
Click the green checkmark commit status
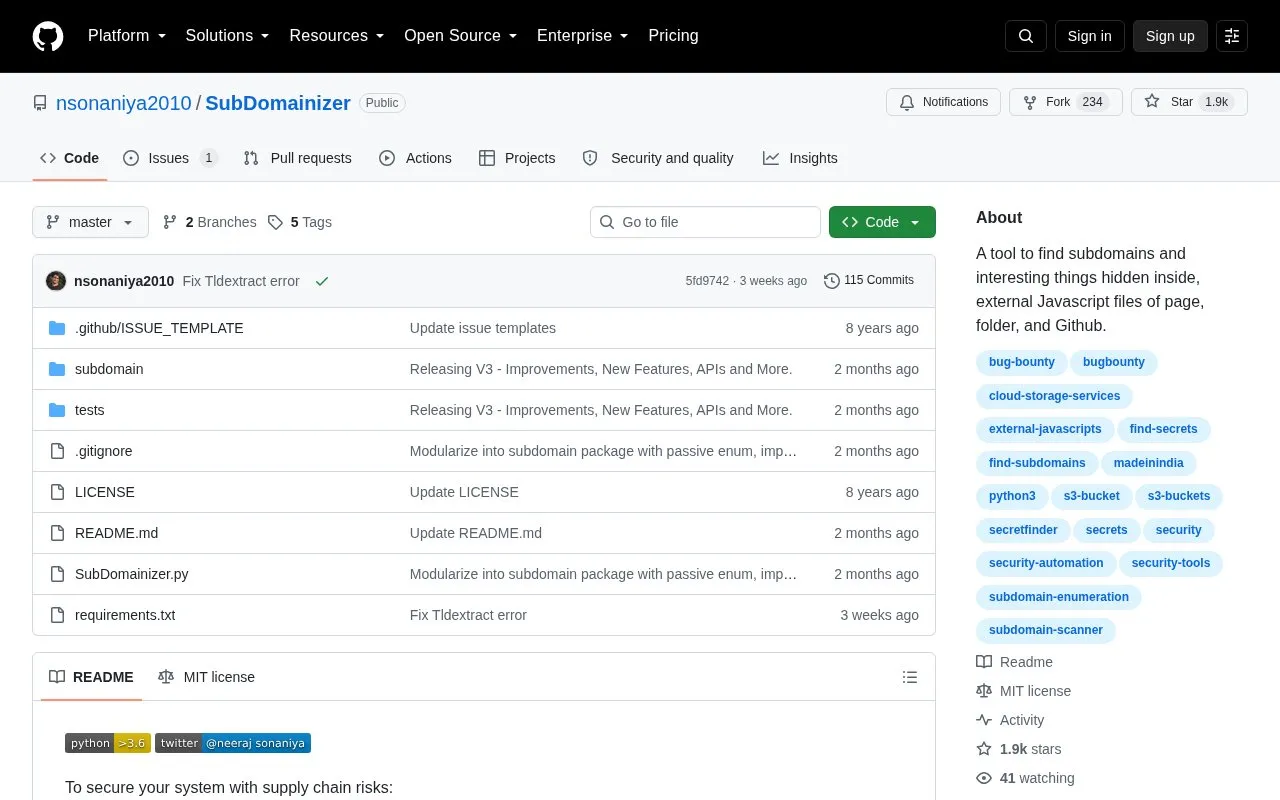[322, 281]
